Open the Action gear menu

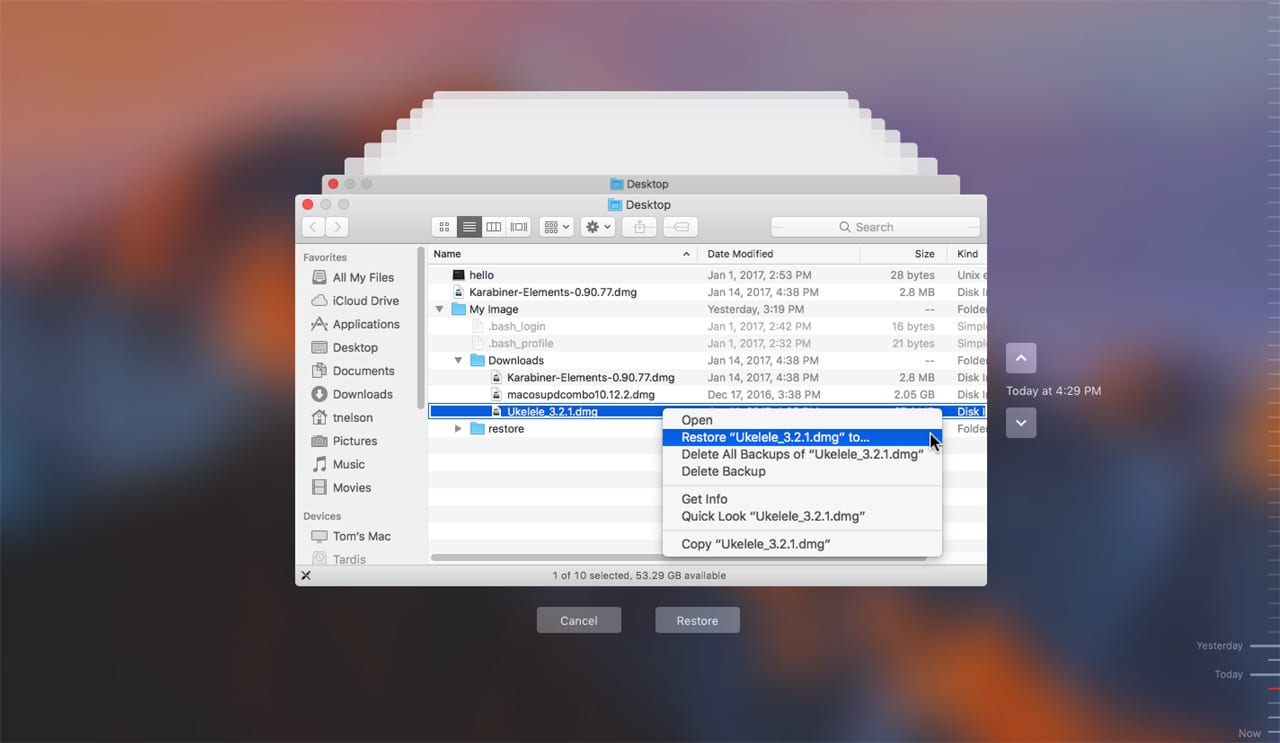point(598,227)
